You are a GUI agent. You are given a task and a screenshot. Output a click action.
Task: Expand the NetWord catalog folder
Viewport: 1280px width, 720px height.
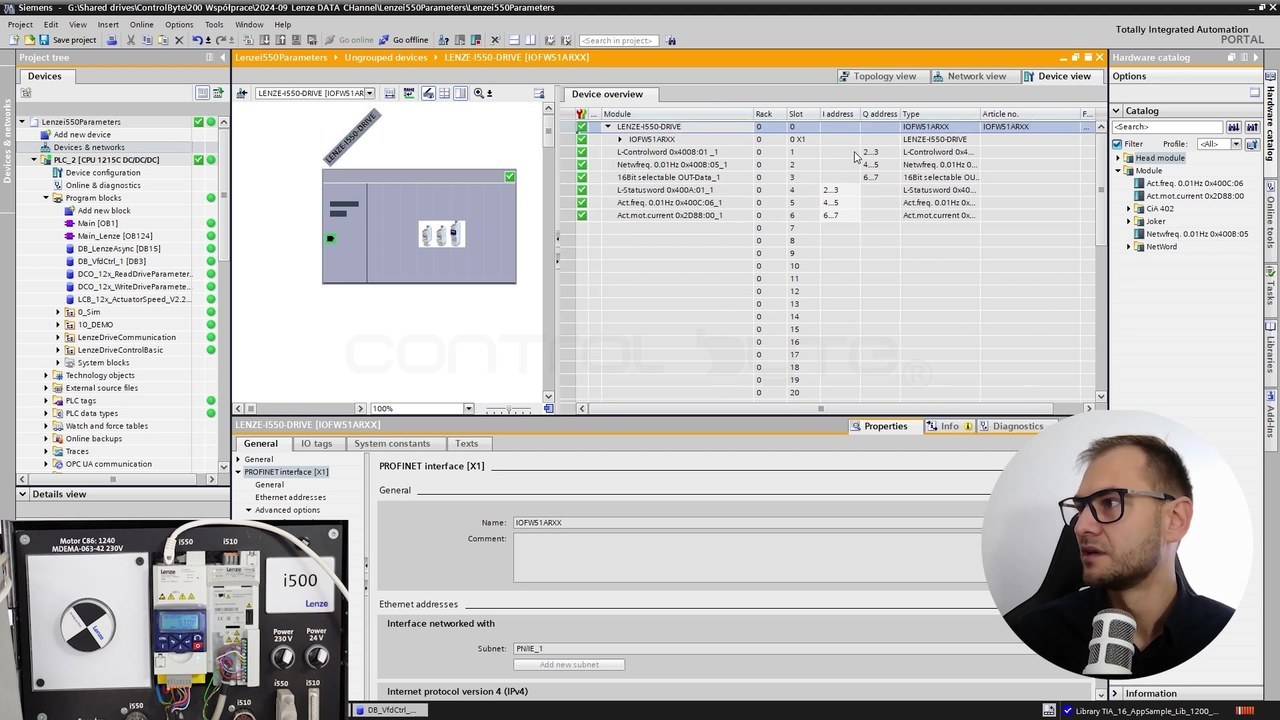coord(1129,247)
